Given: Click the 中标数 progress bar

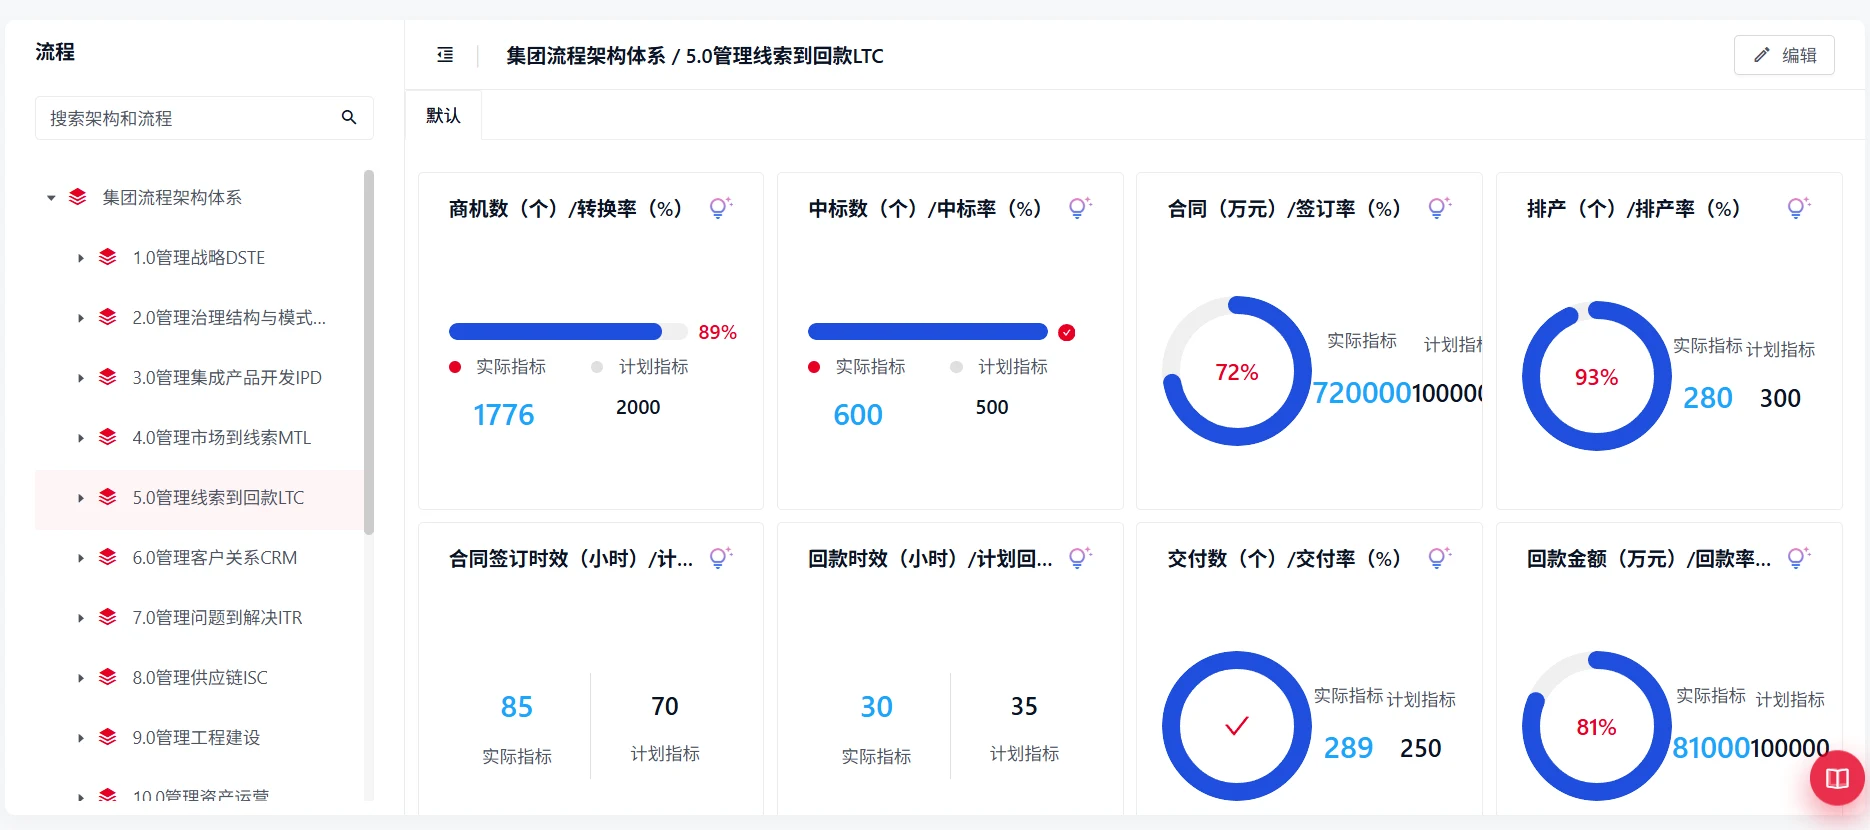Looking at the screenshot, I should click(x=928, y=332).
